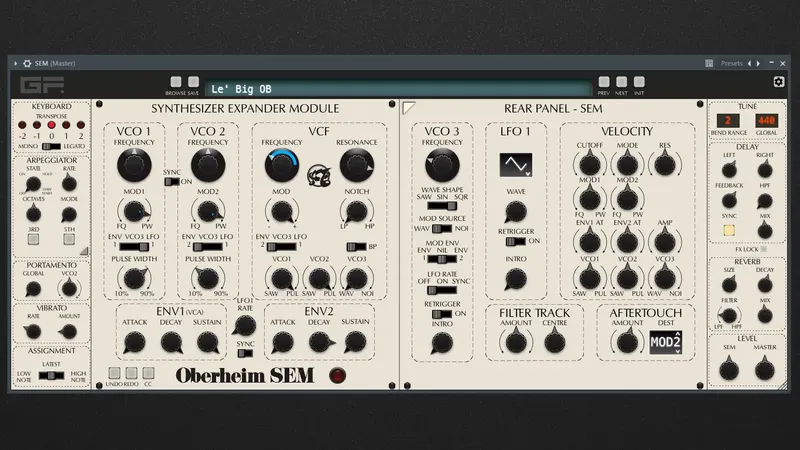Screen dimensions: 800x450
Task: Toggle the MONO/LEGATO switch
Action: click(51, 146)
